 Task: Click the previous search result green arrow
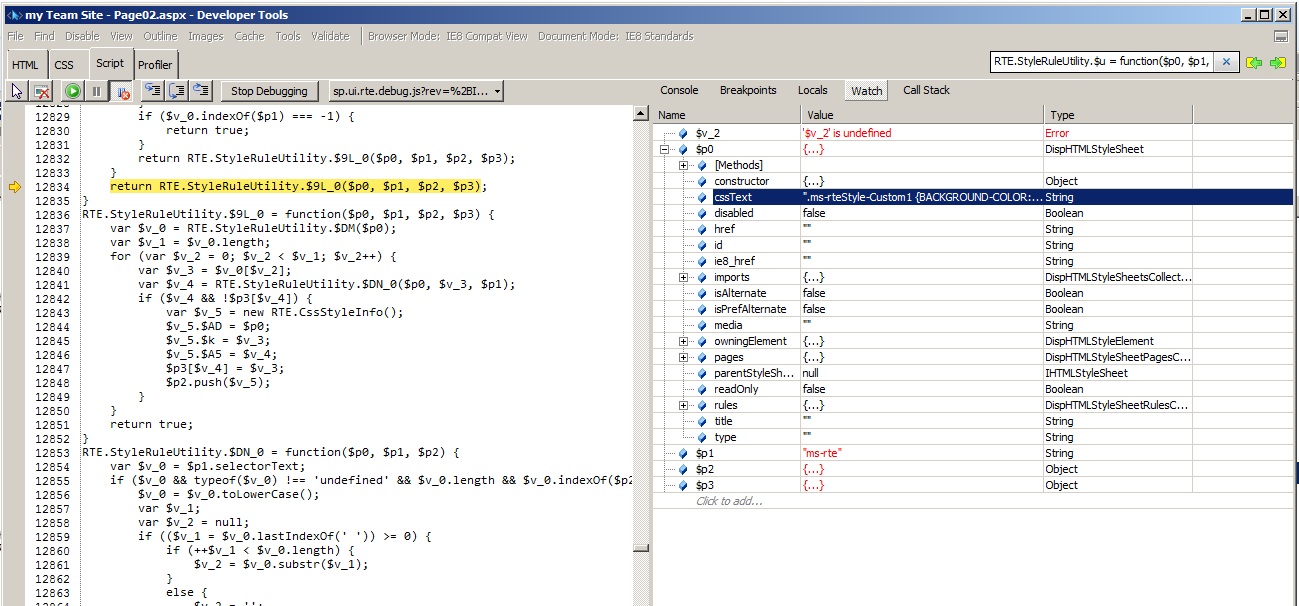1252,61
